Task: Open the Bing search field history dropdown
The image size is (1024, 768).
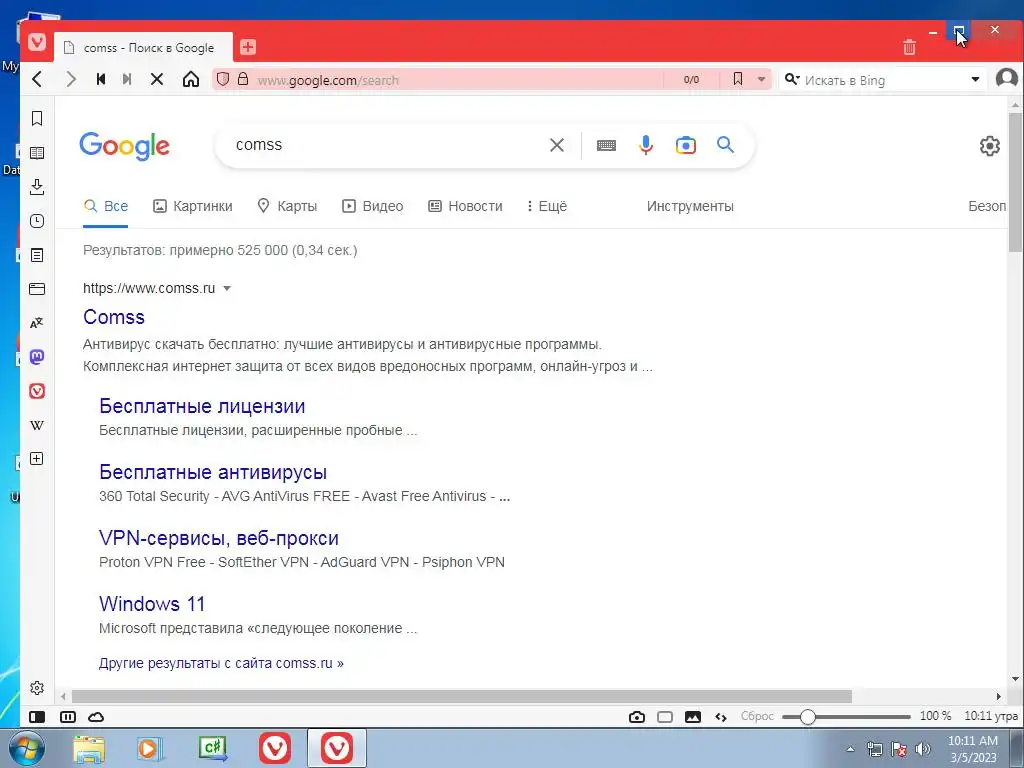Action: point(975,80)
